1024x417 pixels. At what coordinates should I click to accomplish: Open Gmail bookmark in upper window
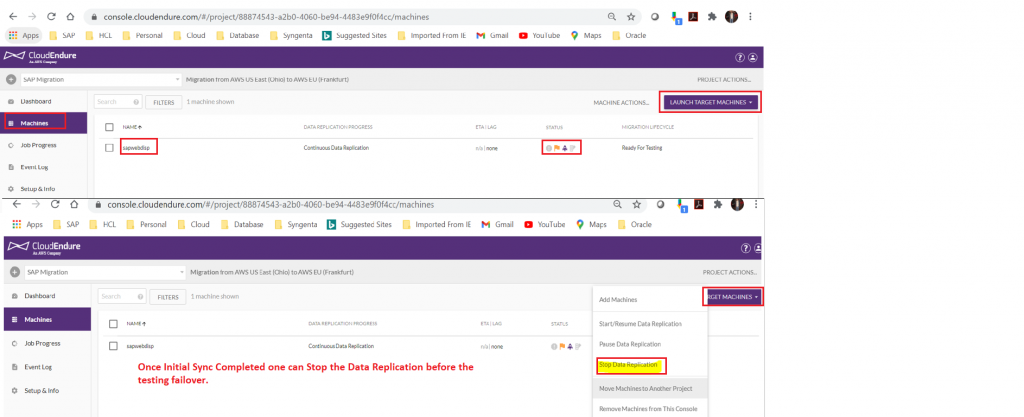[492, 35]
